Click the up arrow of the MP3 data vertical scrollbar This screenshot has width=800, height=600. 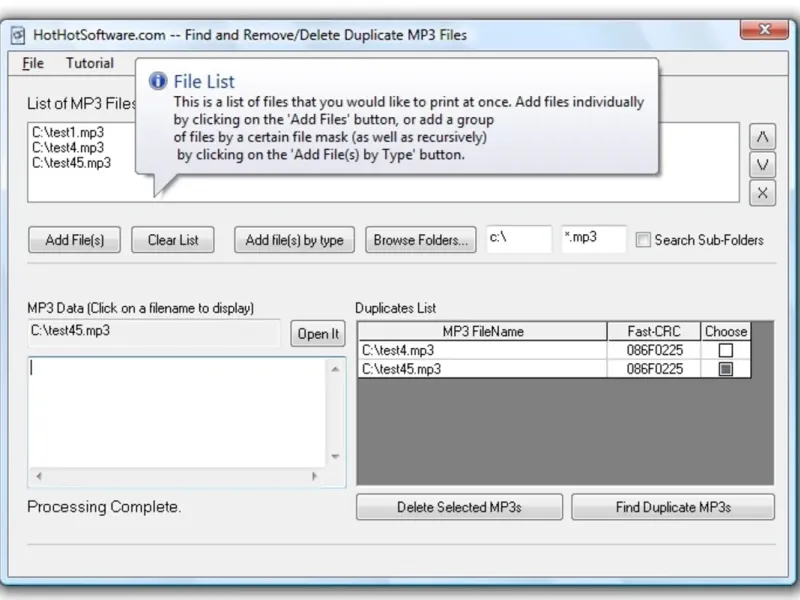335,369
